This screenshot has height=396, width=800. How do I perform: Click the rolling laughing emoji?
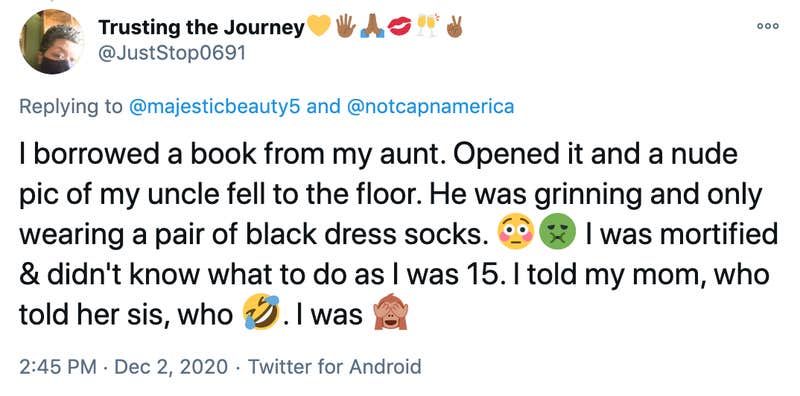tap(261, 313)
